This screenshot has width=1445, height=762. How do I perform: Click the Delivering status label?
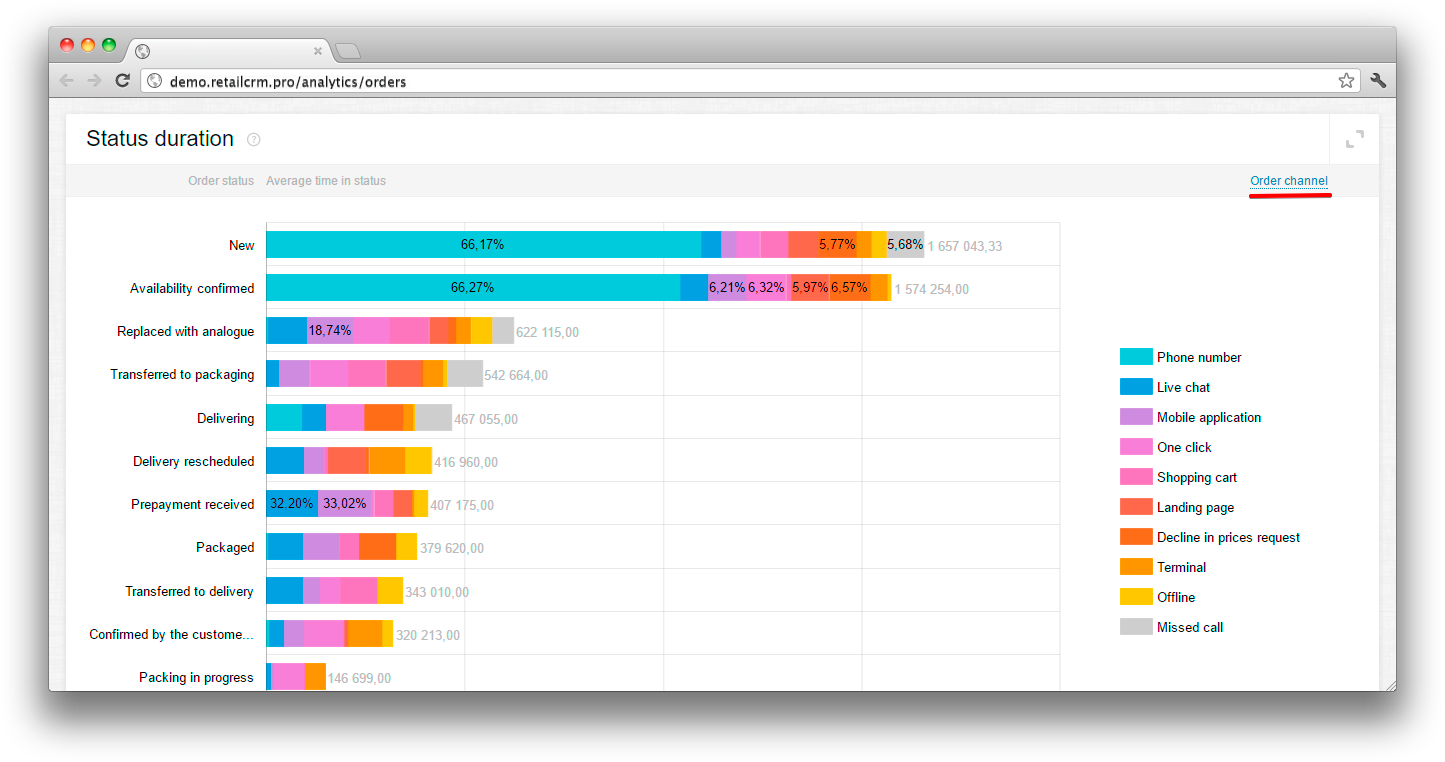coord(225,419)
